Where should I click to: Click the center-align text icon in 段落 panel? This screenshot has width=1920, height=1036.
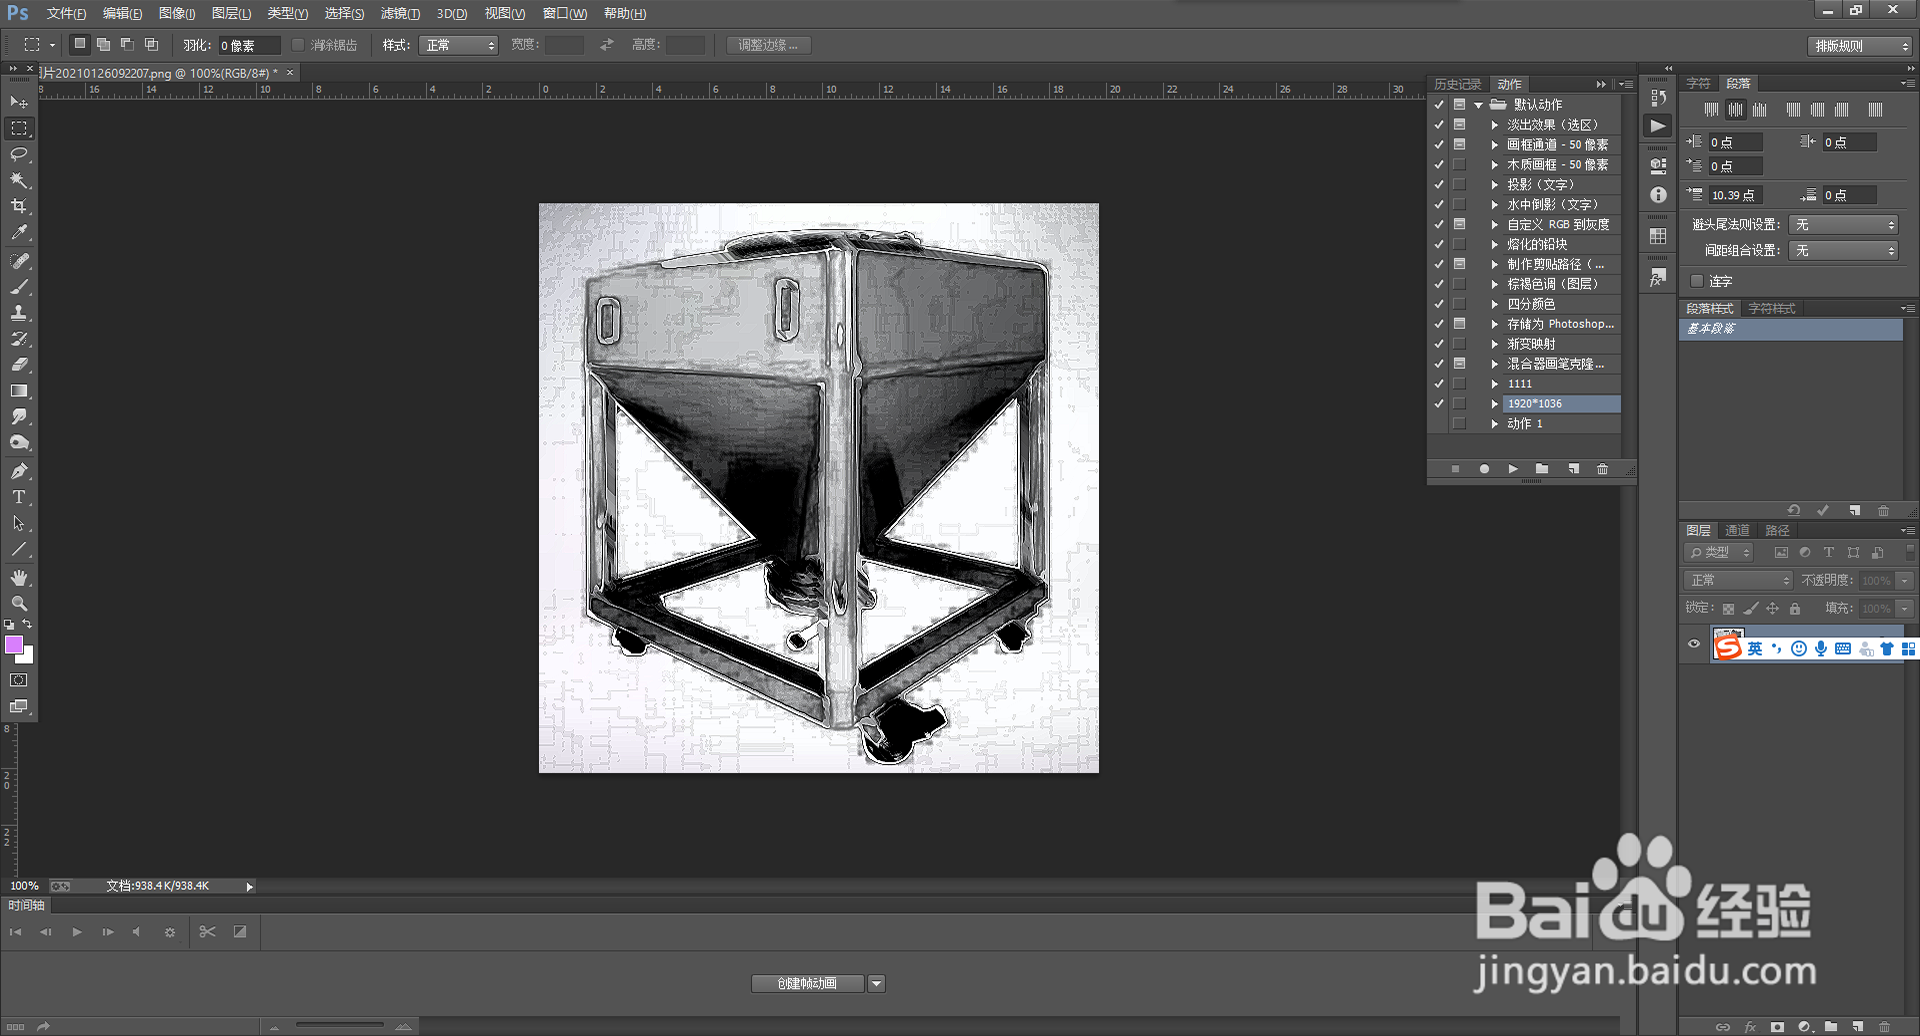pos(1736,110)
